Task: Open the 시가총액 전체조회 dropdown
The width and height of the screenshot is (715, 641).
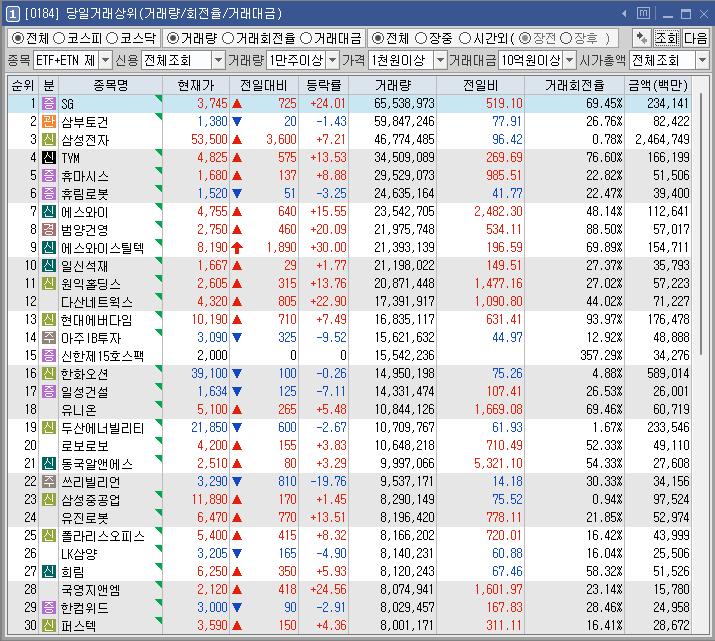Action: coord(702,60)
